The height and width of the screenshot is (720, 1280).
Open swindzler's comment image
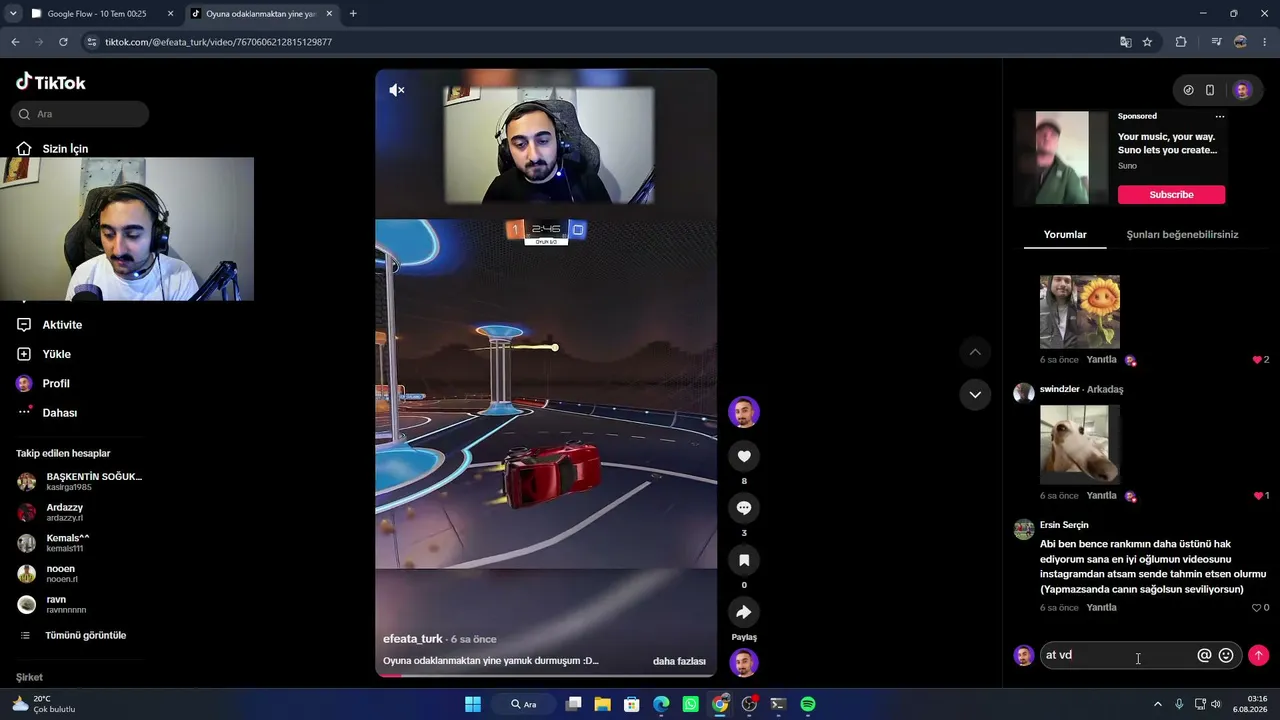(1080, 444)
